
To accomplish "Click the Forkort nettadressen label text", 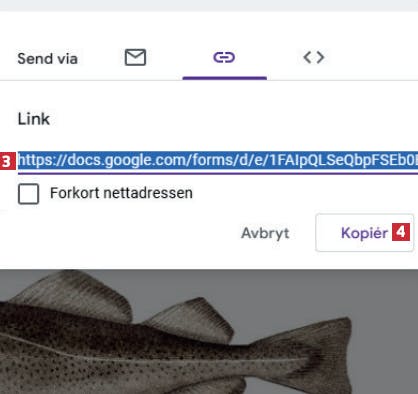I will (x=121, y=193).
